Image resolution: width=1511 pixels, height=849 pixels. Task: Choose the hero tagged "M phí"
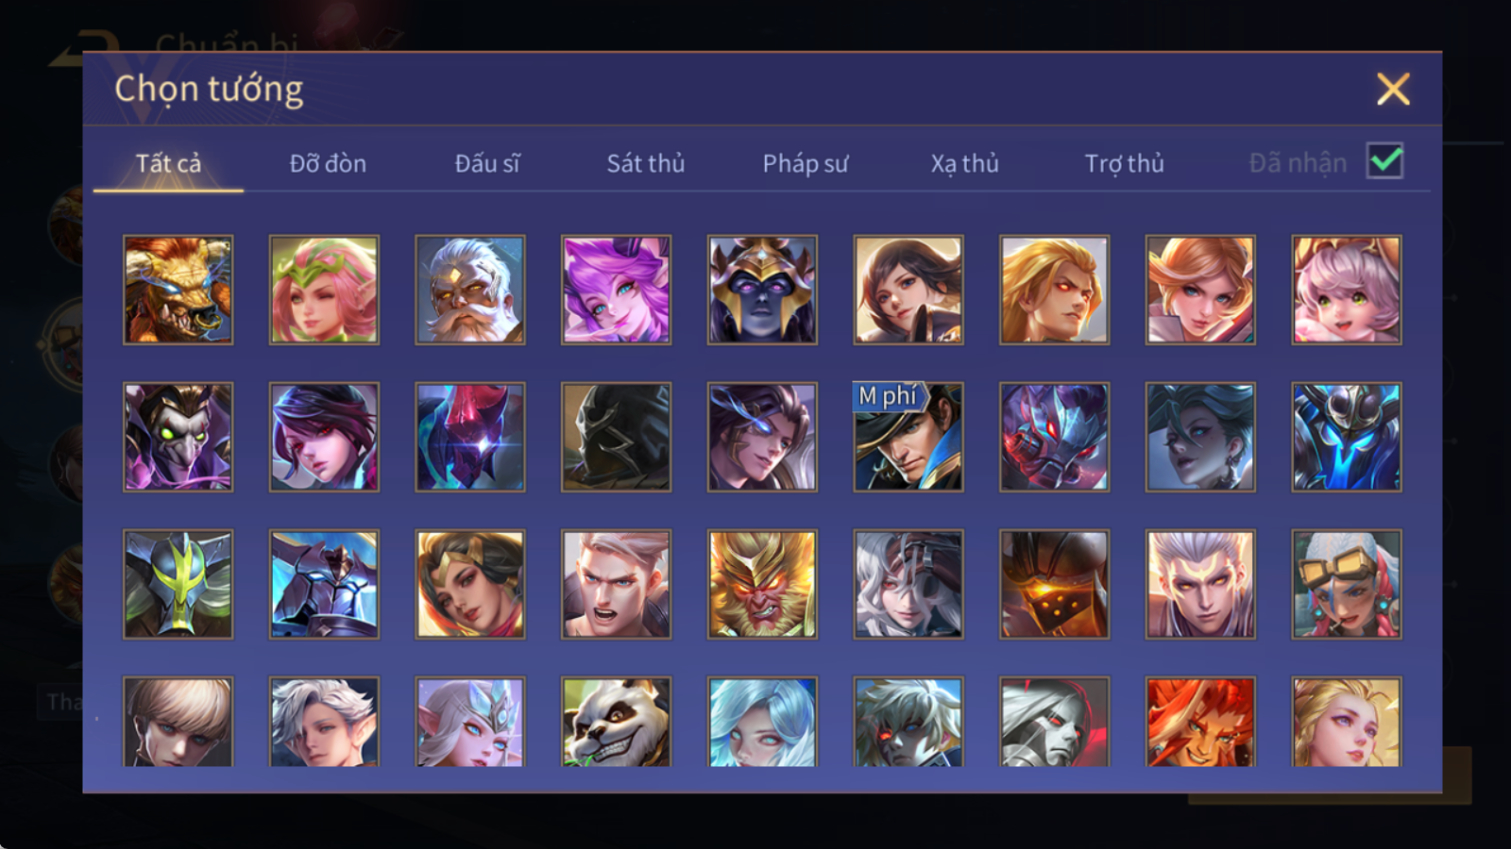(908, 437)
